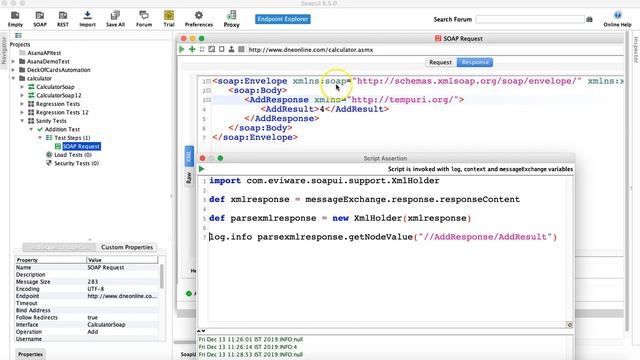Click the SOAP project toolbar icon

(x=40, y=19)
